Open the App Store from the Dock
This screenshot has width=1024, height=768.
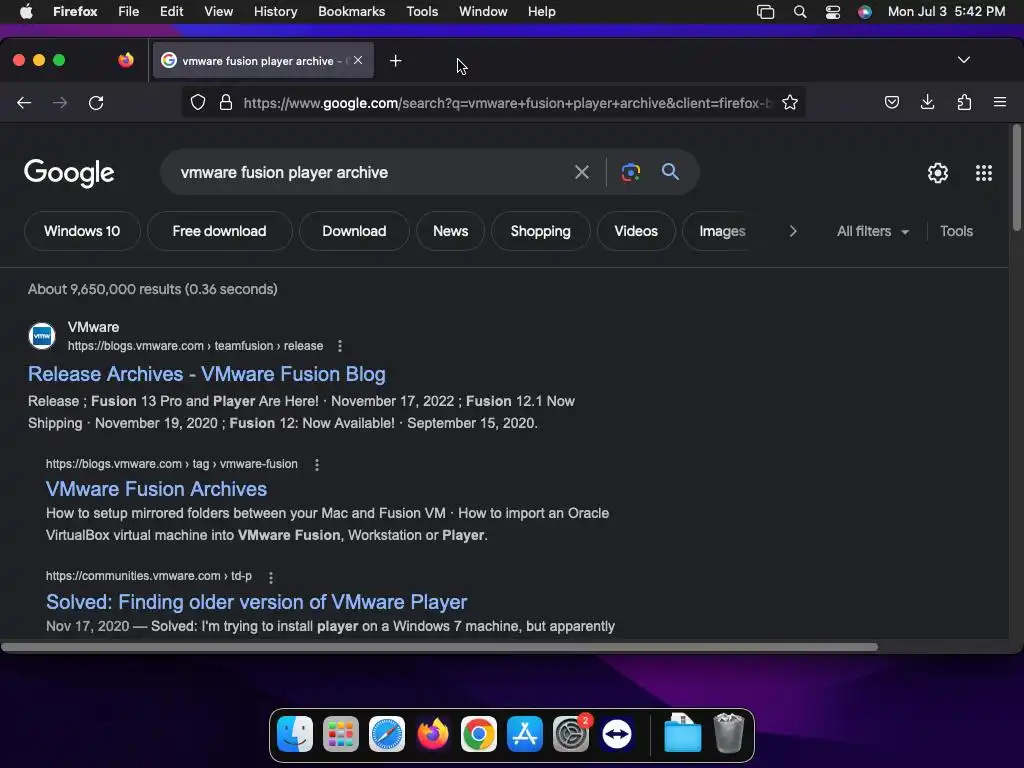tap(524, 734)
